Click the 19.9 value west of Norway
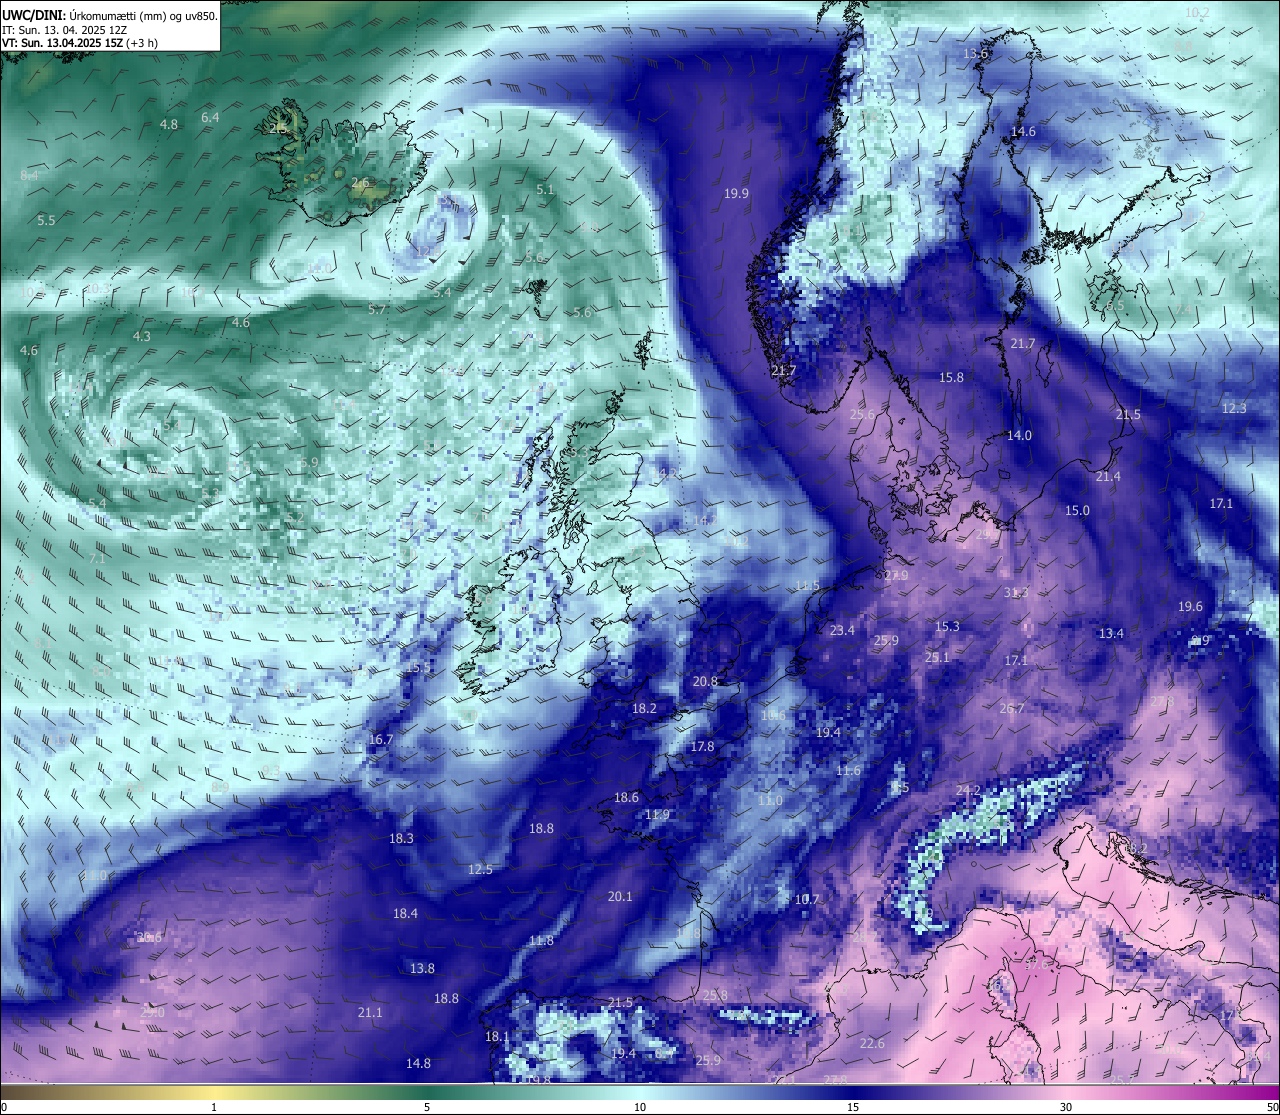 pos(736,193)
